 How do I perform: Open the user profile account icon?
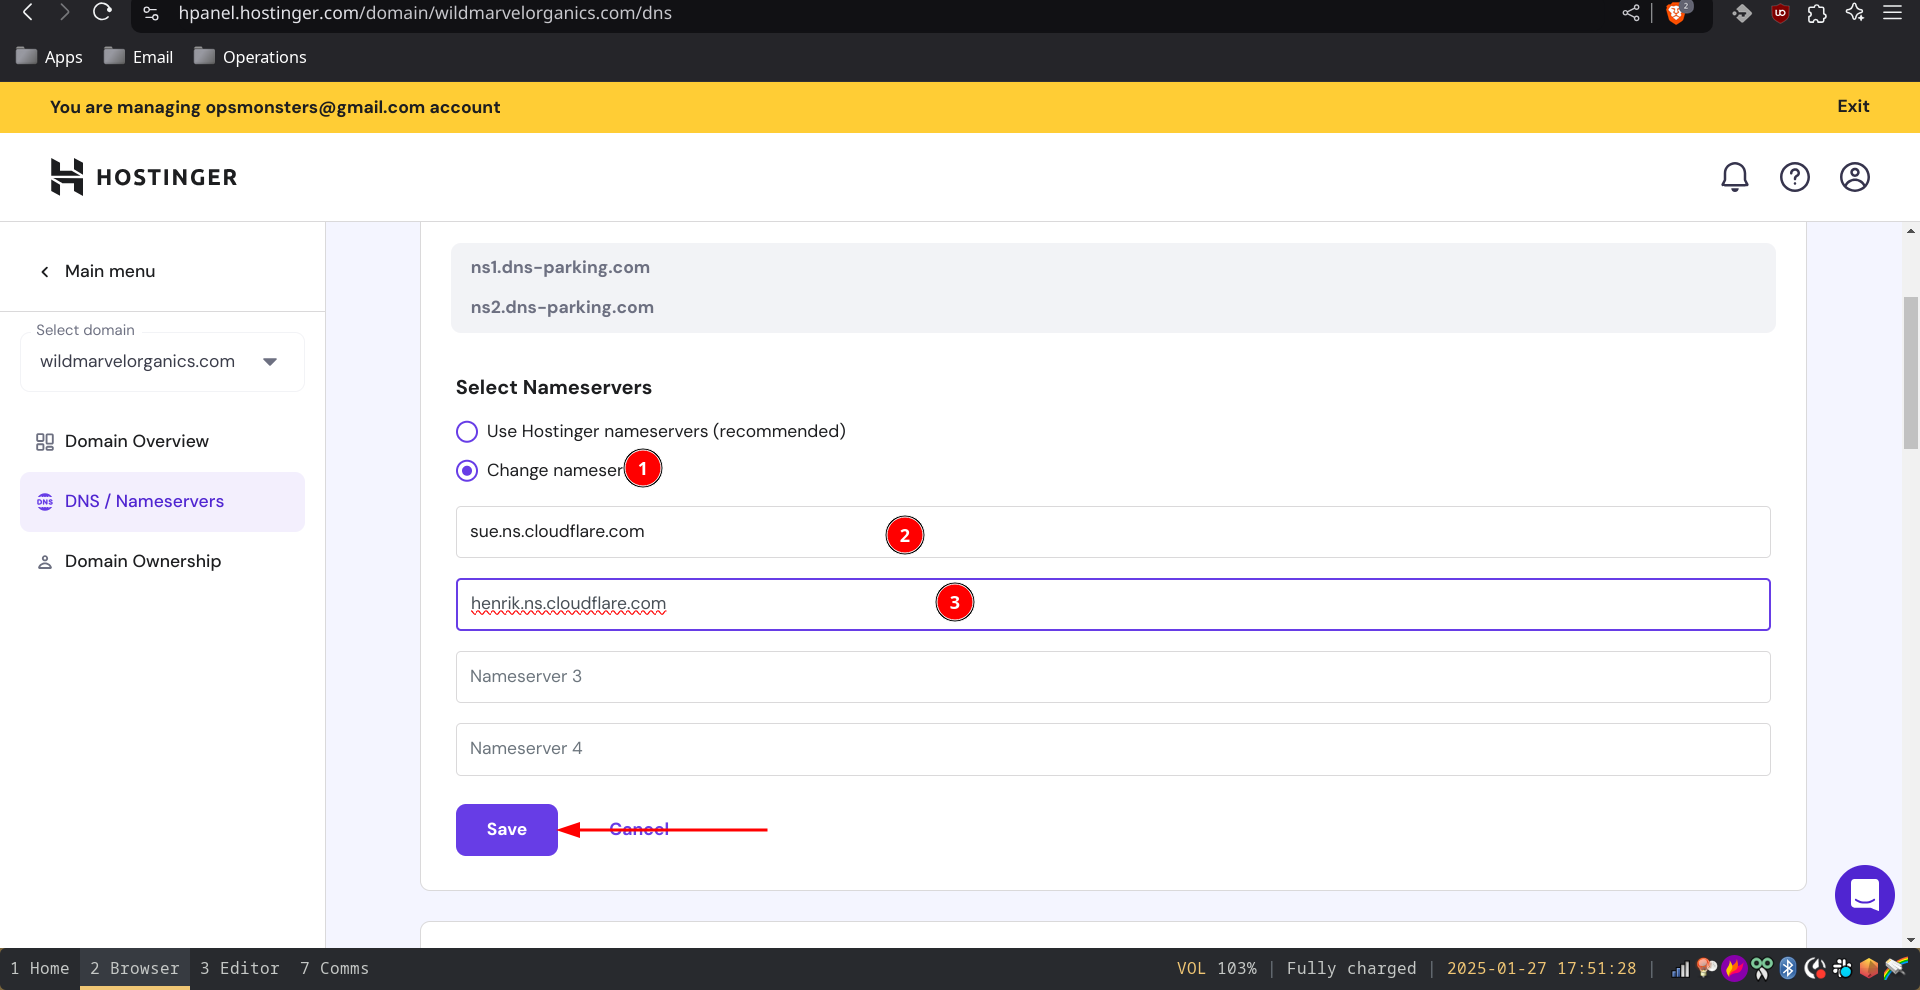tap(1854, 177)
